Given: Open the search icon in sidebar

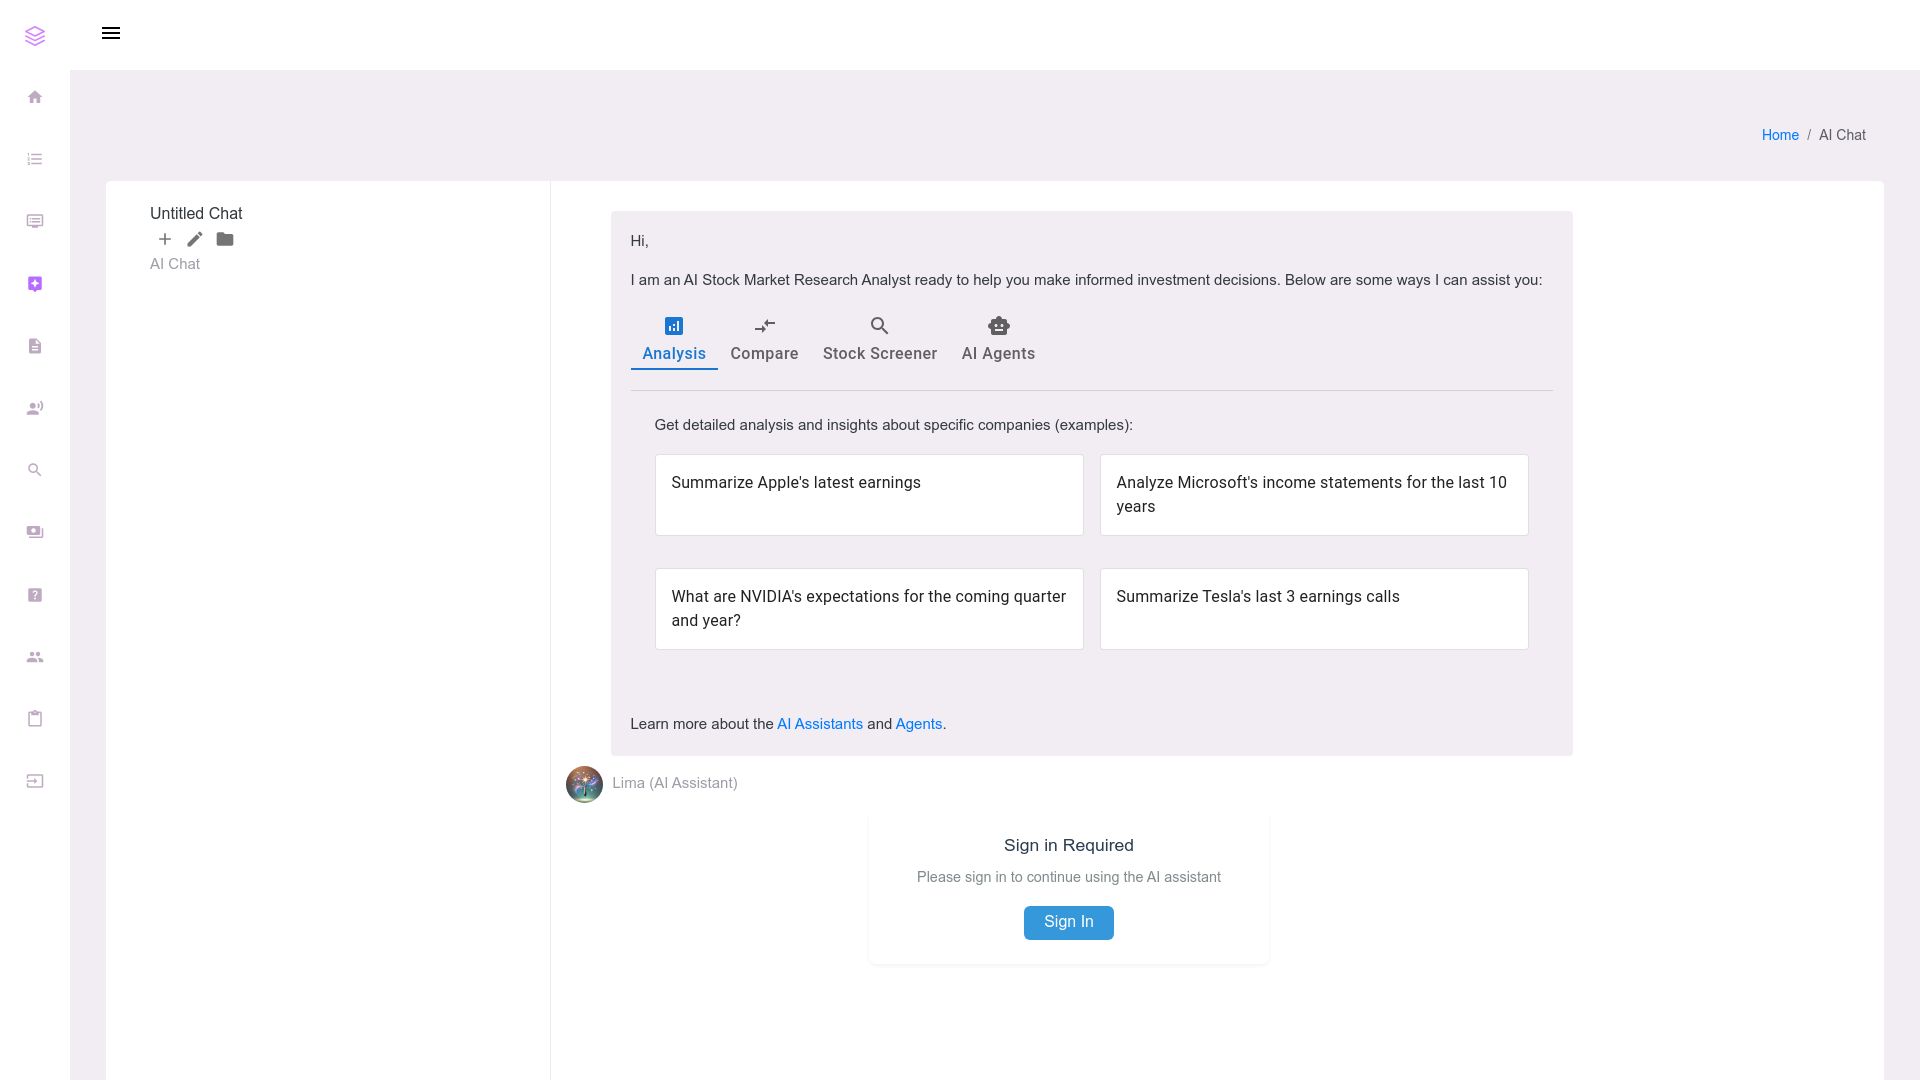Looking at the screenshot, I should point(35,470).
